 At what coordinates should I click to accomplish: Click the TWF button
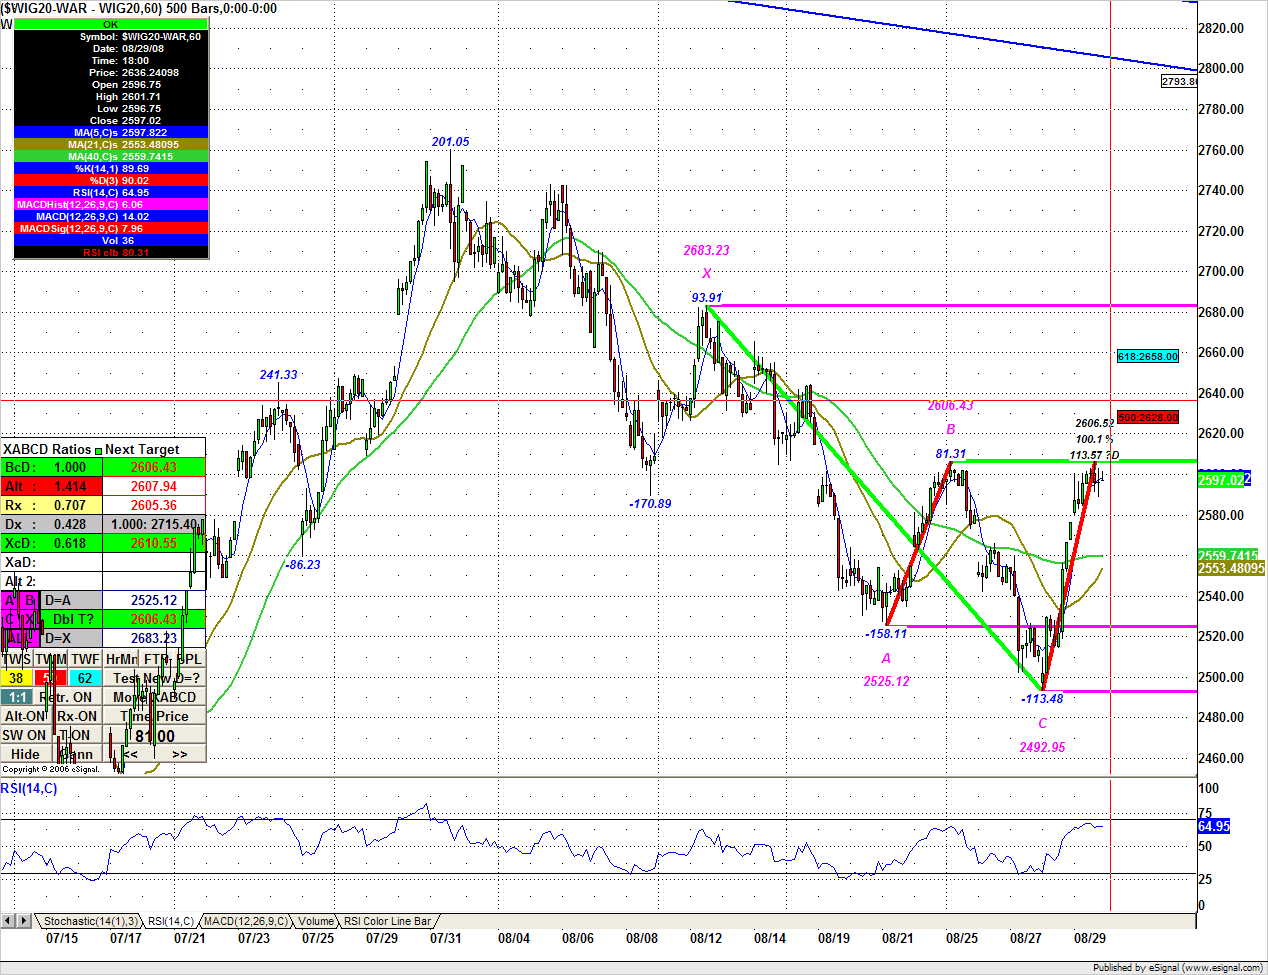(85, 659)
